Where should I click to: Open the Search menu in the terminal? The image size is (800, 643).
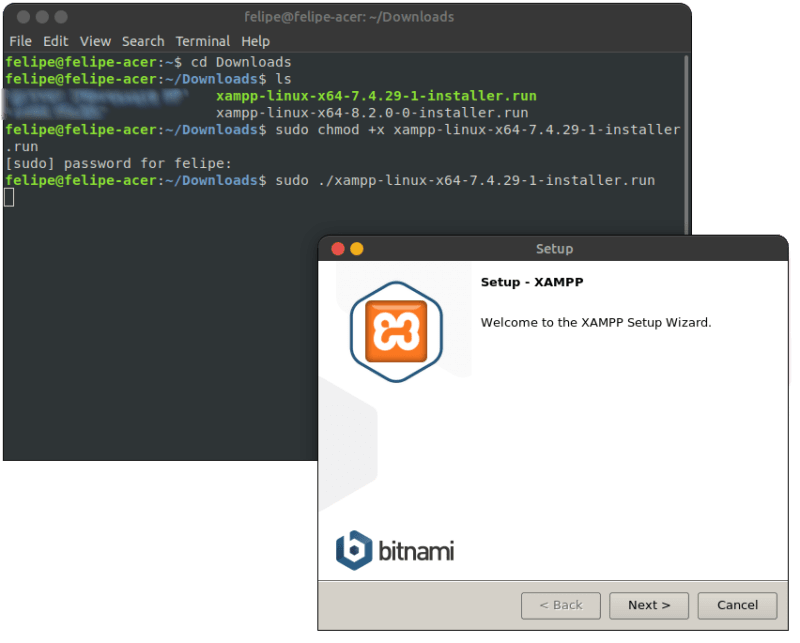point(143,41)
